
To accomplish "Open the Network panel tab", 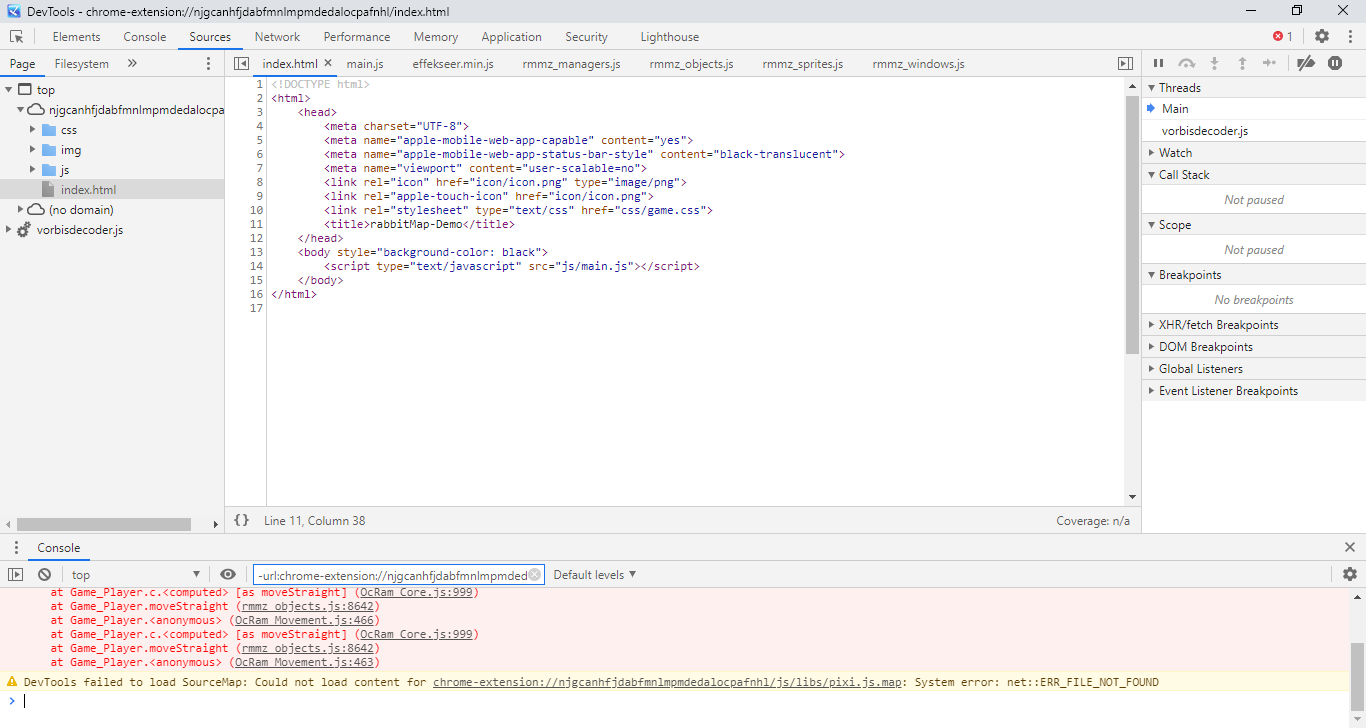I will 277,37.
